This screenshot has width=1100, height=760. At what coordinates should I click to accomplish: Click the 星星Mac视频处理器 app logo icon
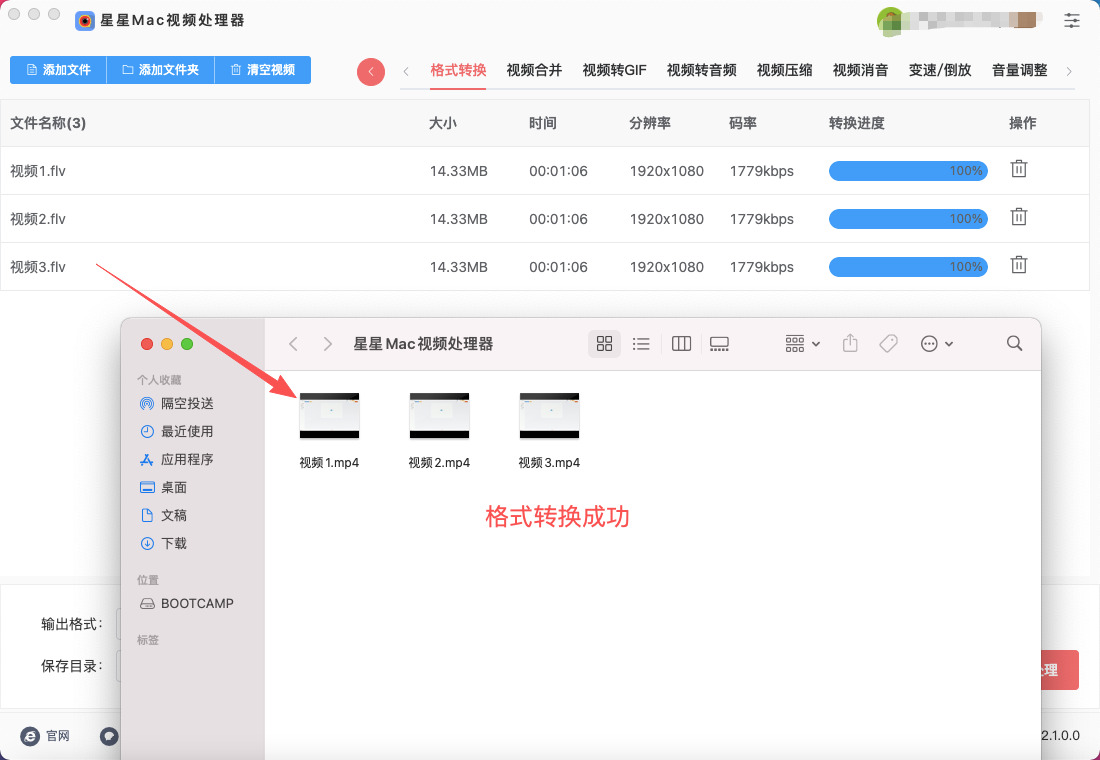click(x=85, y=20)
